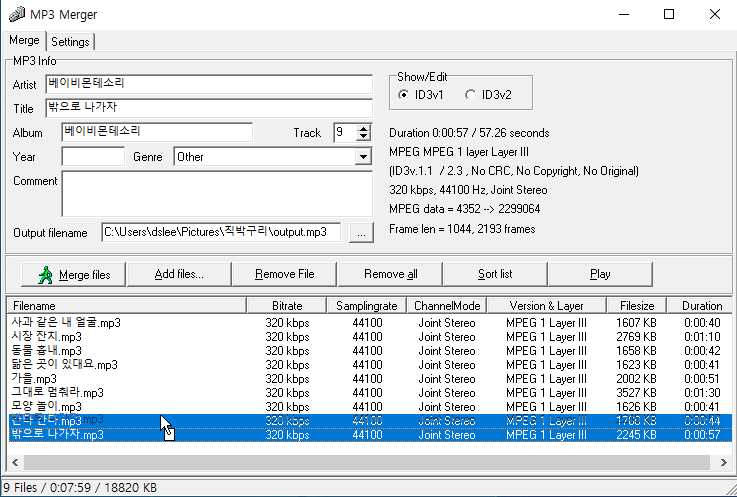Select the ID3v2 radio button

tap(471, 95)
